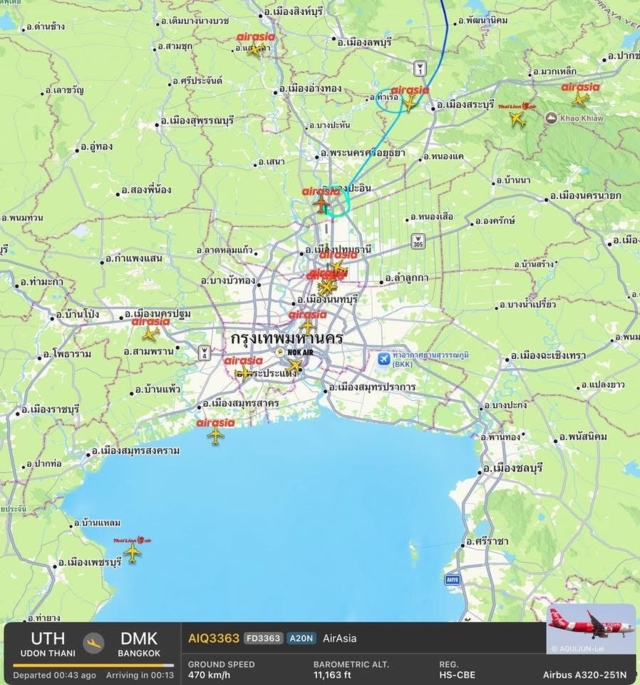This screenshot has width=640, height=685.
Task: Tap the อ.ศรีราชา map label
Action: (487, 541)
